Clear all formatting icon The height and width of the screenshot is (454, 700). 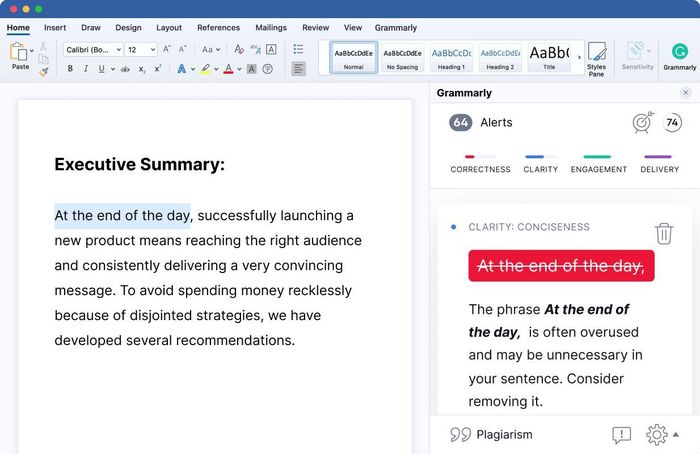(239, 49)
